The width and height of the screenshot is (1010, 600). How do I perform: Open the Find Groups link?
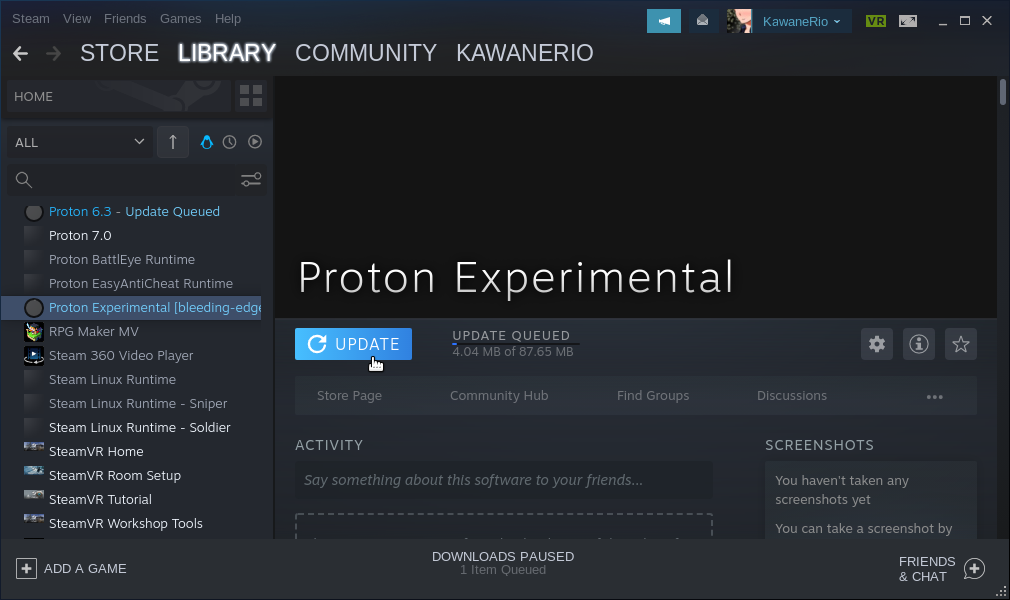click(653, 396)
